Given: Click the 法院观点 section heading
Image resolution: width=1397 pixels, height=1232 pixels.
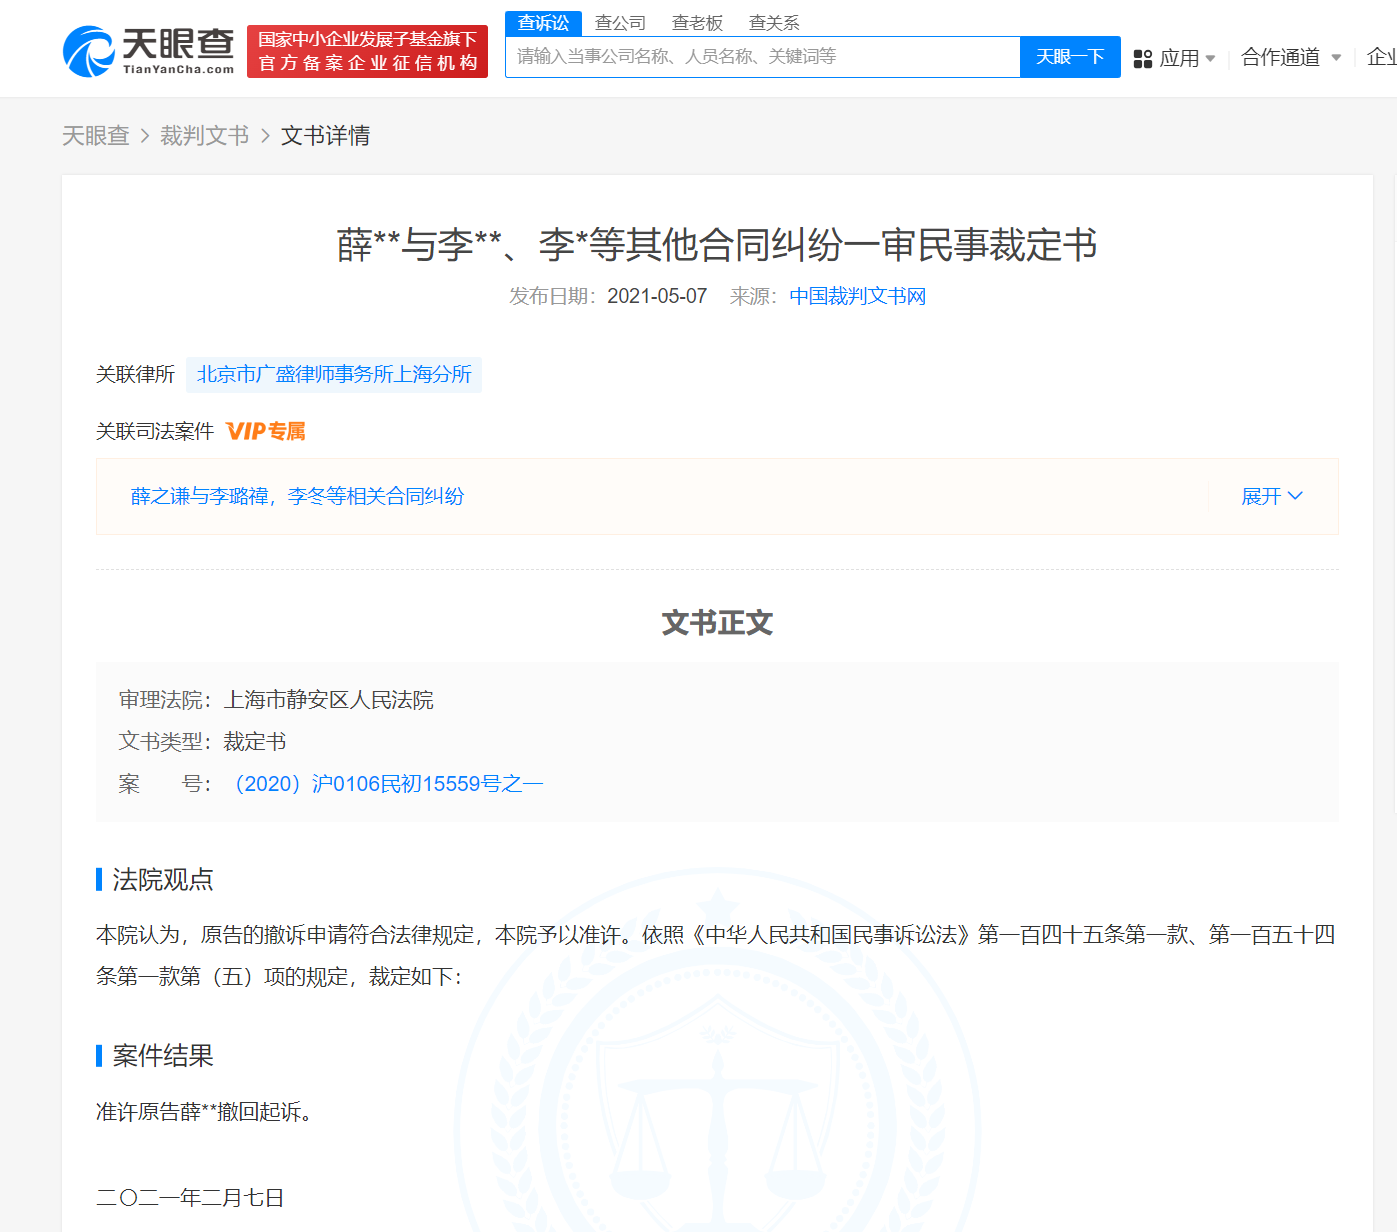Looking at the screenshot, I should tap(163, 879).
